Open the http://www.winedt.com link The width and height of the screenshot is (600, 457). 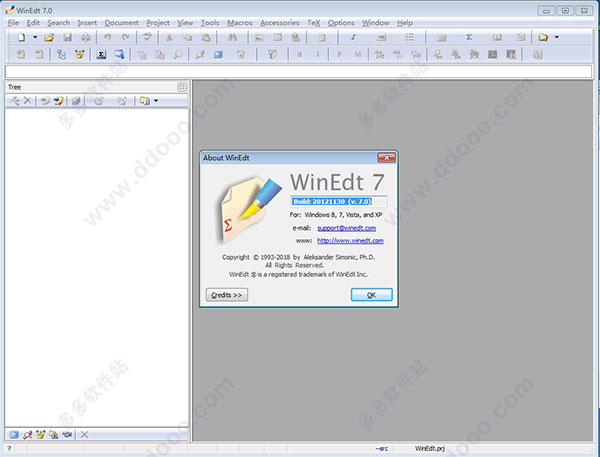350,241
